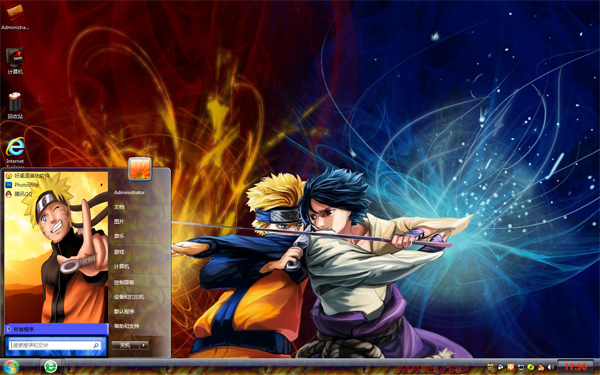Open 设备和打印机 in Start menu
Screen dimensions: 600x375
click(x=129, y=297)
